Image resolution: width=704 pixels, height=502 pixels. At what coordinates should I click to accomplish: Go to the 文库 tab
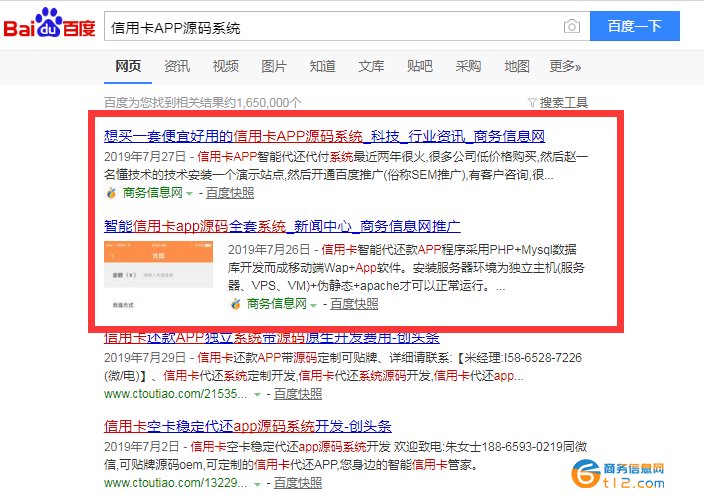point(371,66)
